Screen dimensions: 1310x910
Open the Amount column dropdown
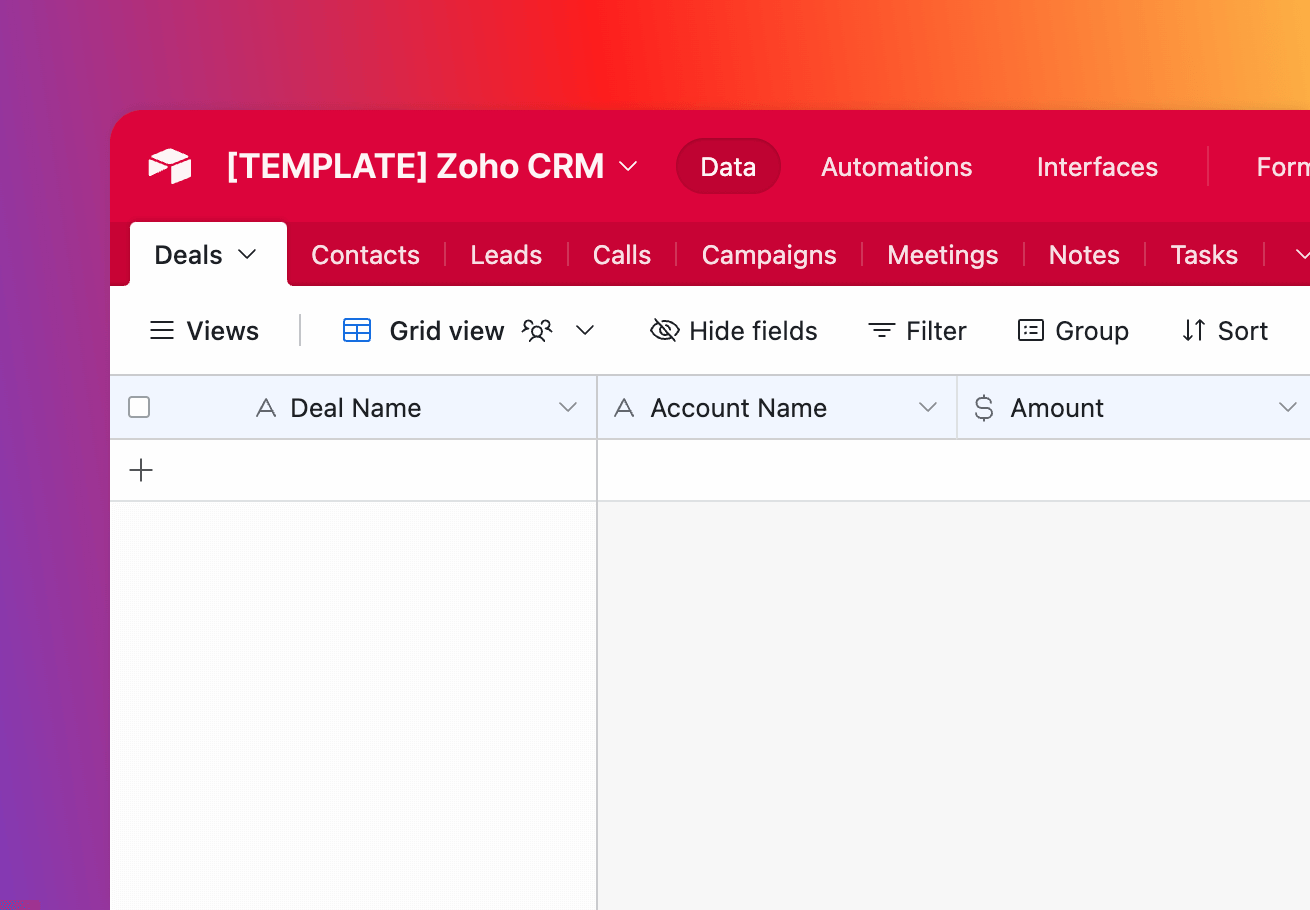click(1288, 408)
